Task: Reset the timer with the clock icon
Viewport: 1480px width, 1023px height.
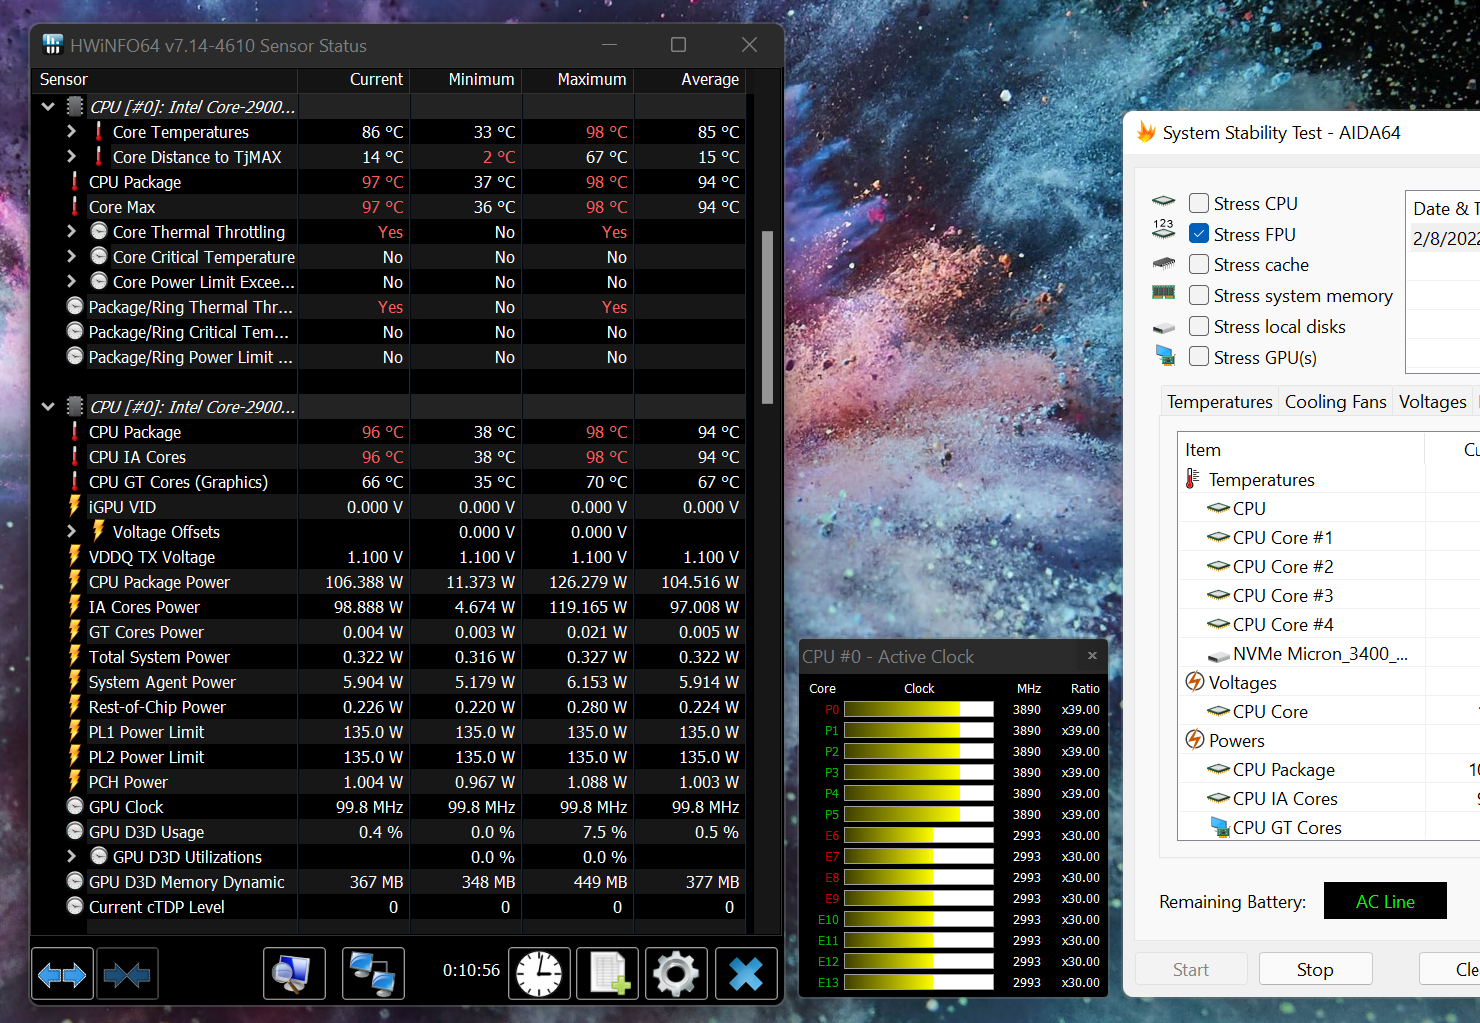Action: tap(539, 974)
